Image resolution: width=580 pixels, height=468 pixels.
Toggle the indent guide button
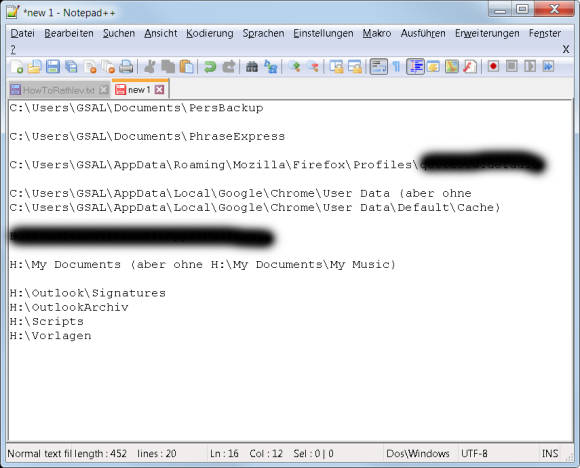[415, 67]
